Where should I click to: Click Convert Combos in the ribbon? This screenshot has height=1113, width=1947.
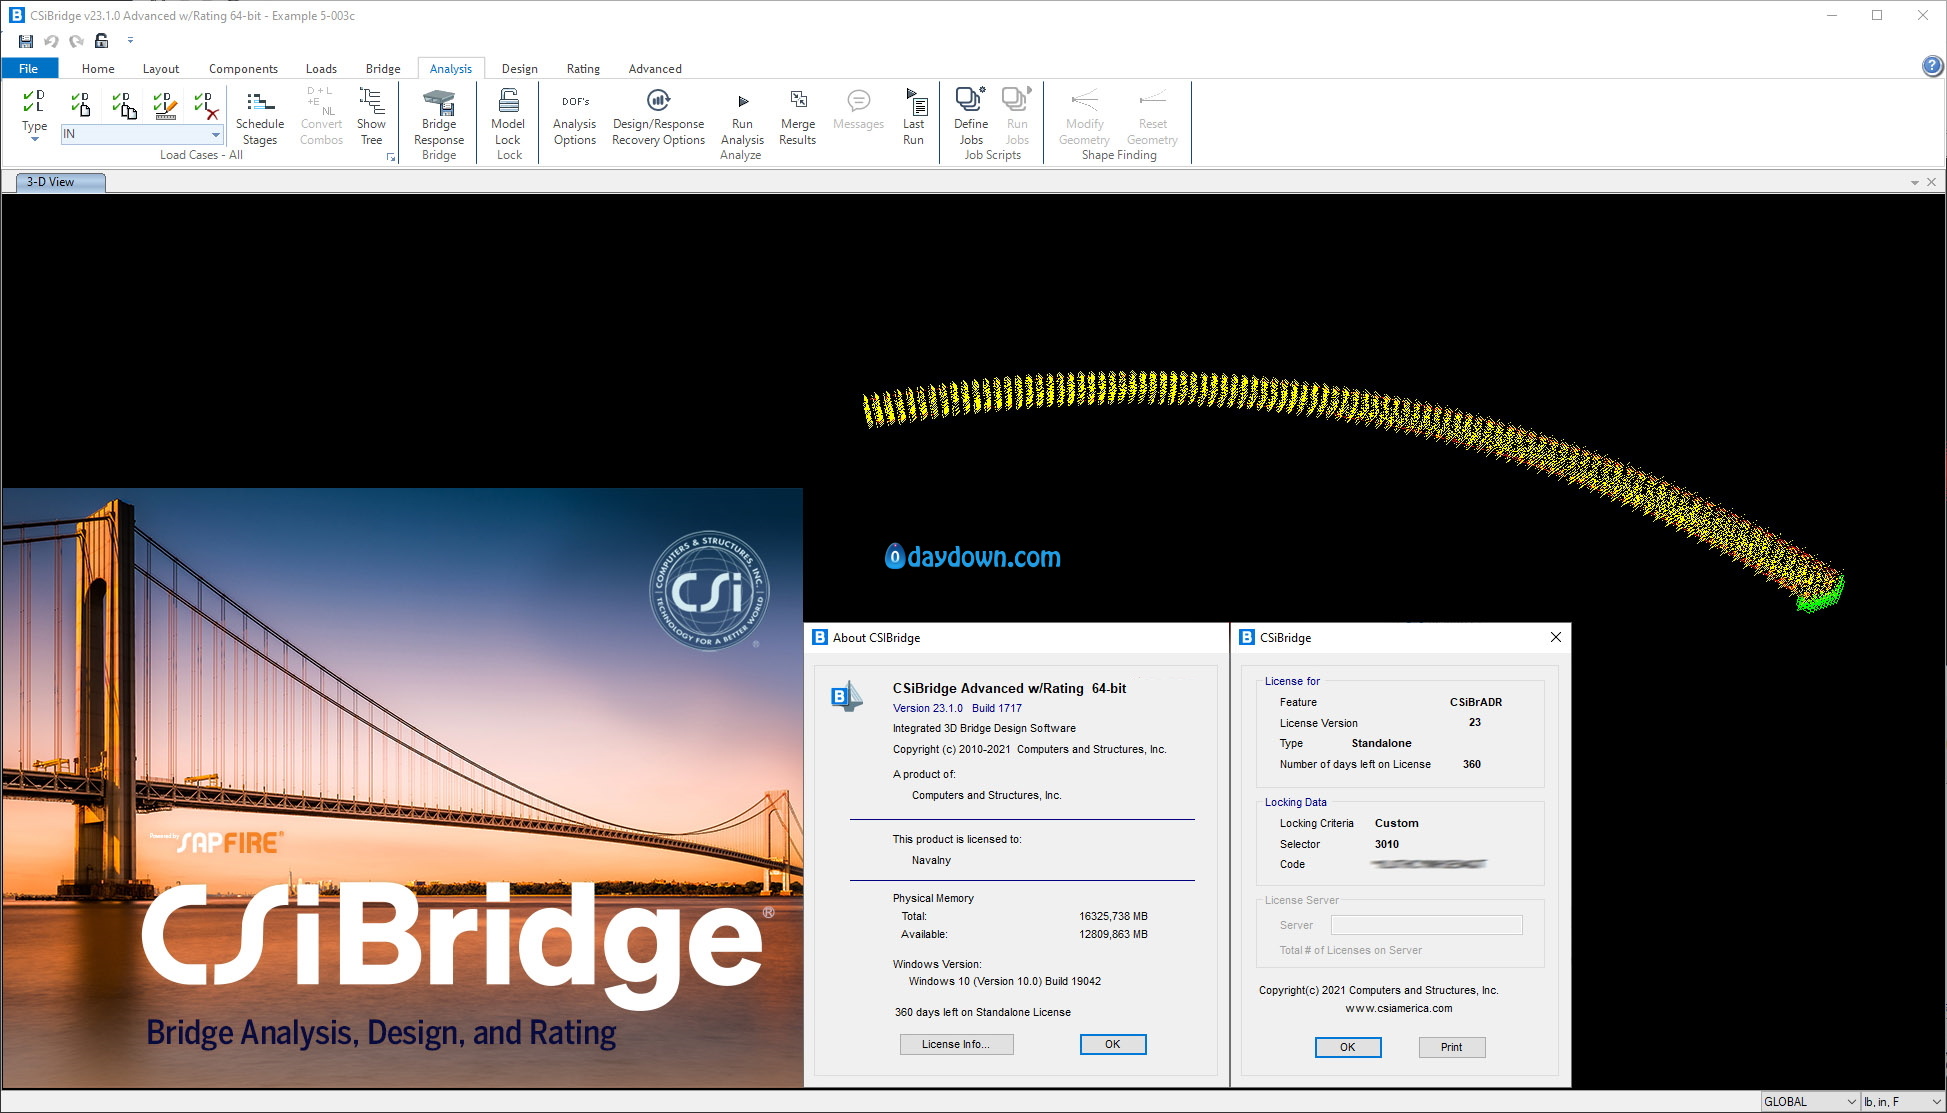click(321, 117)
